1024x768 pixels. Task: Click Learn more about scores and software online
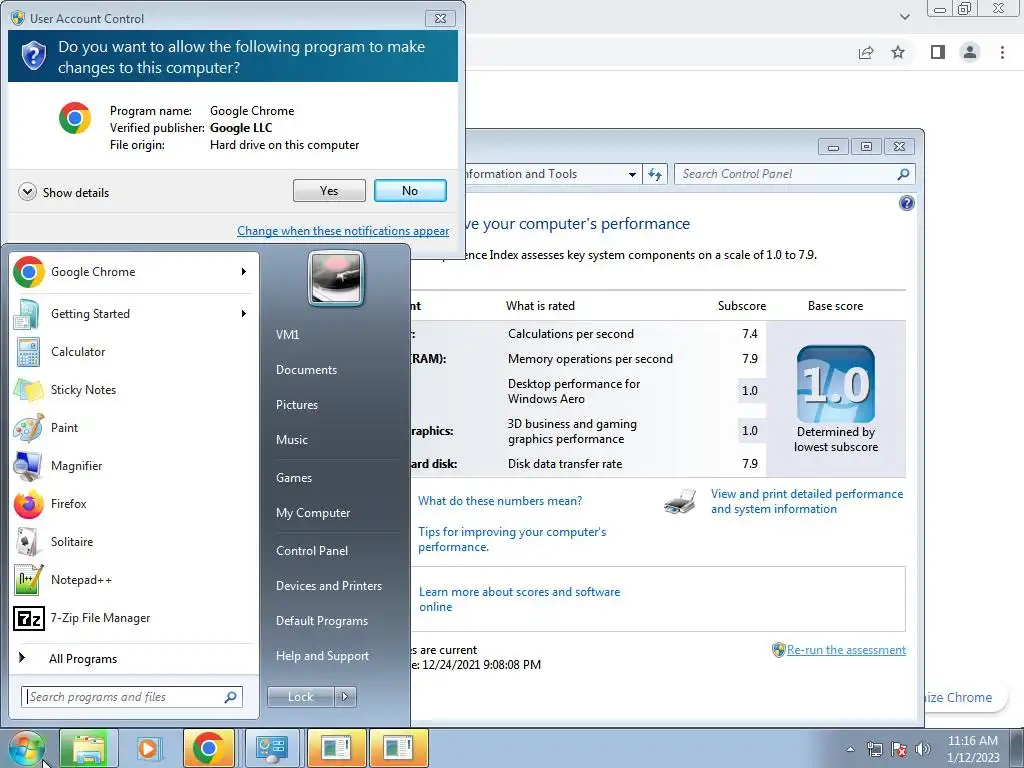[519, 599]
